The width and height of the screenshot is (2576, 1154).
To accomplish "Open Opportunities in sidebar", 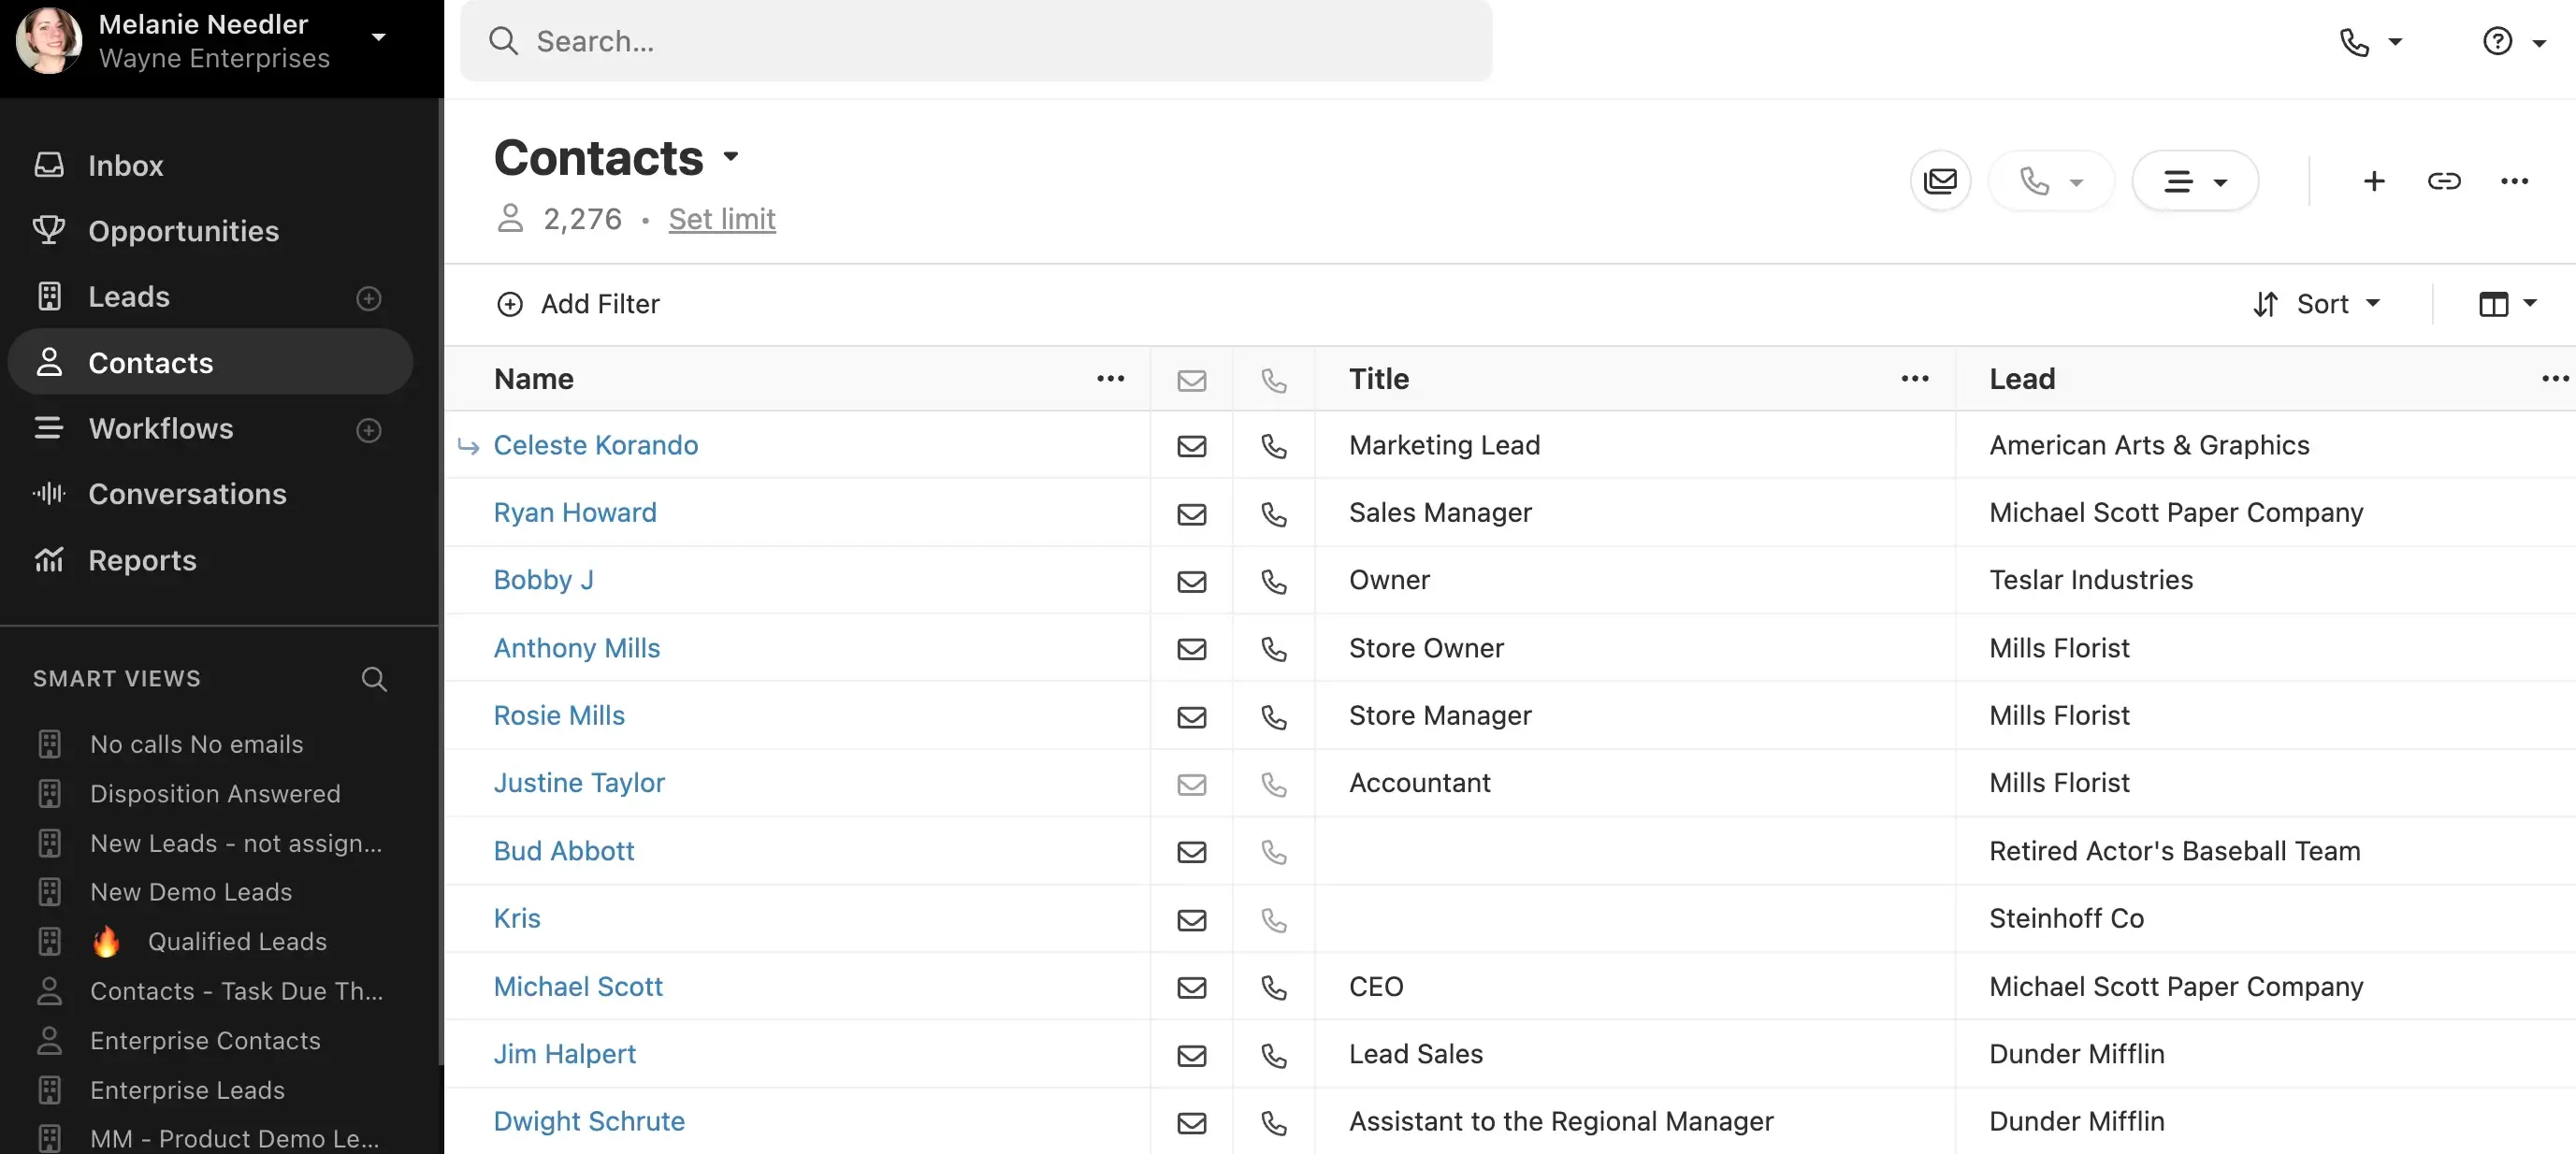I will [x=183, y=232].
